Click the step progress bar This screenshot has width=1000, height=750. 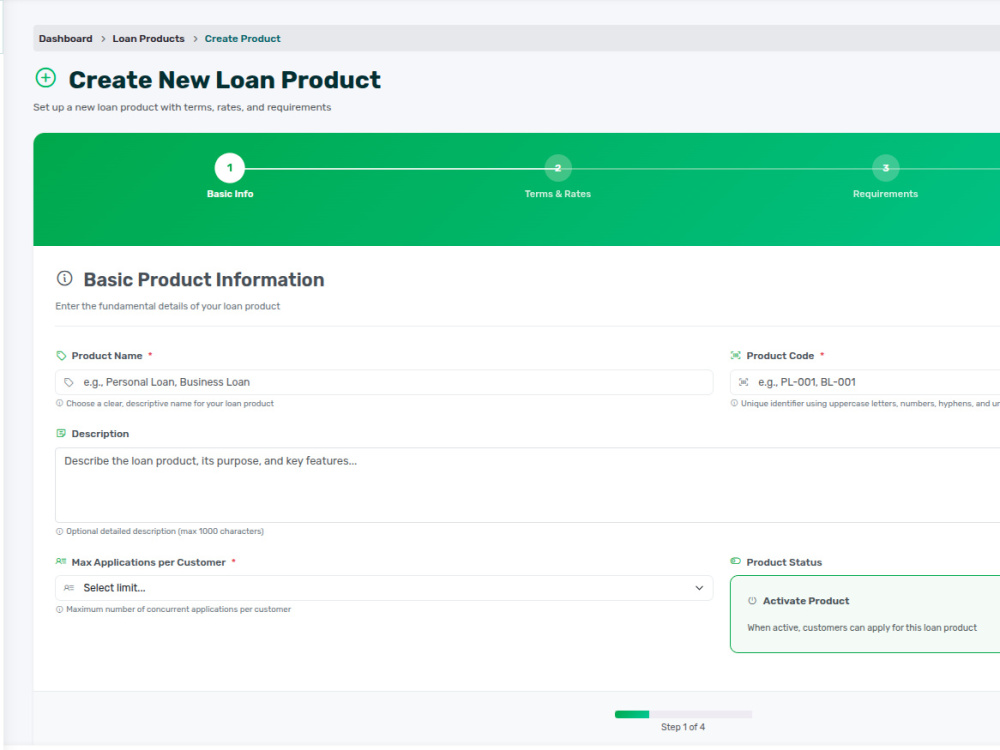click(x=684, y=714)
